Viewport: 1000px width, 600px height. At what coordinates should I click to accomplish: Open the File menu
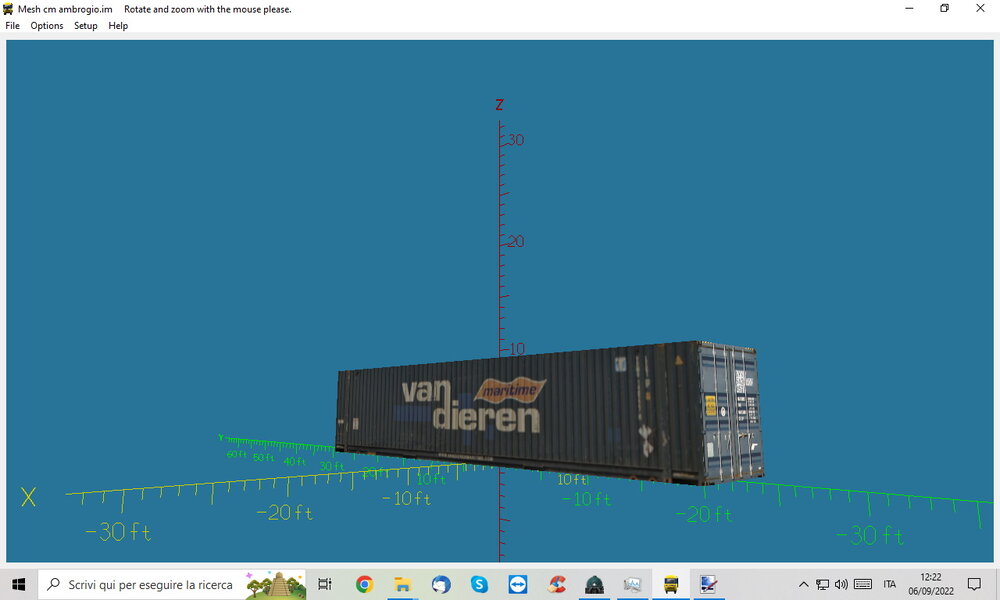click(x=12, y=26)
